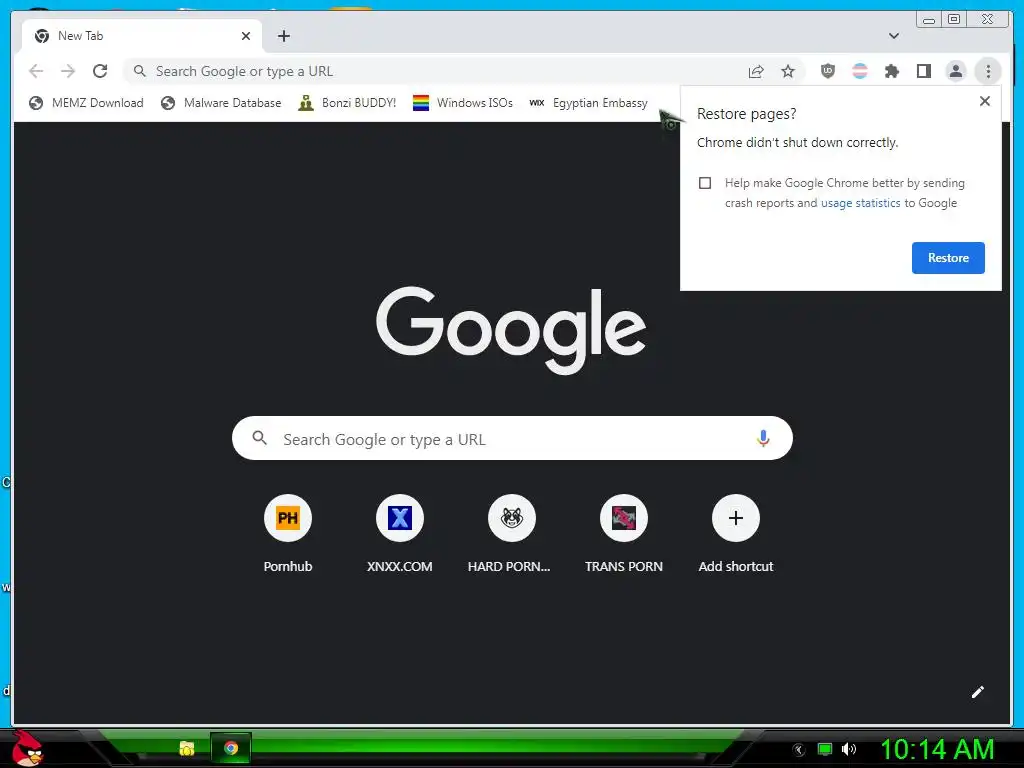The width and height of the screenshot is (1024, 768).
Task: Open the uBlock Origin shield extension
Action: pyautogui.click(x=827, y=71)
